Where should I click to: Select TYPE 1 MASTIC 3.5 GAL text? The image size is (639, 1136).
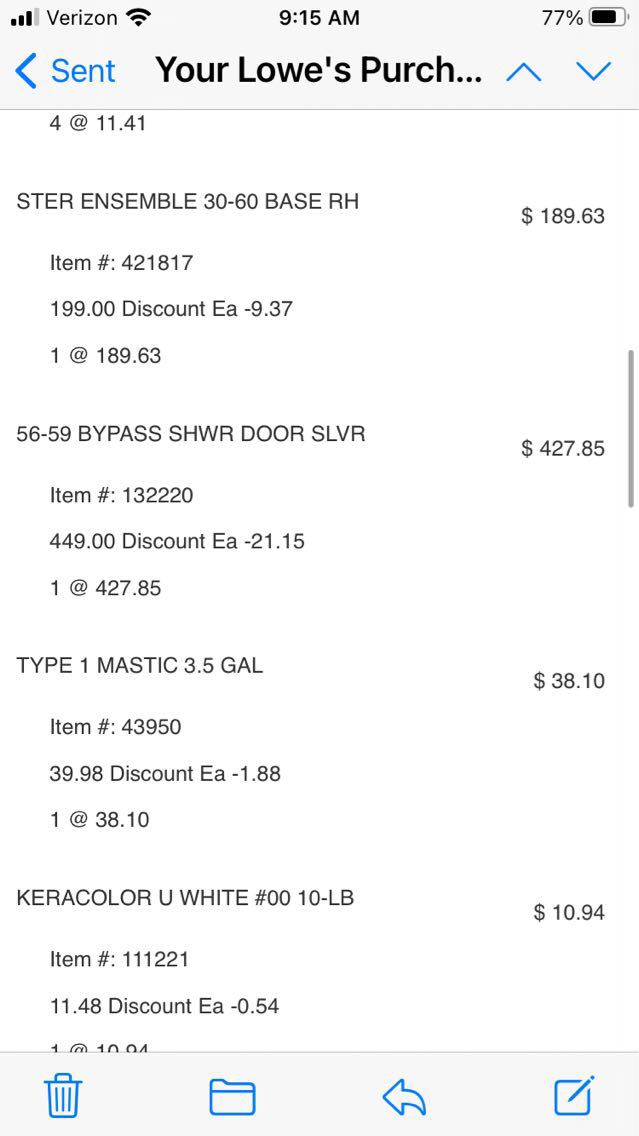[x=140, y=665]
